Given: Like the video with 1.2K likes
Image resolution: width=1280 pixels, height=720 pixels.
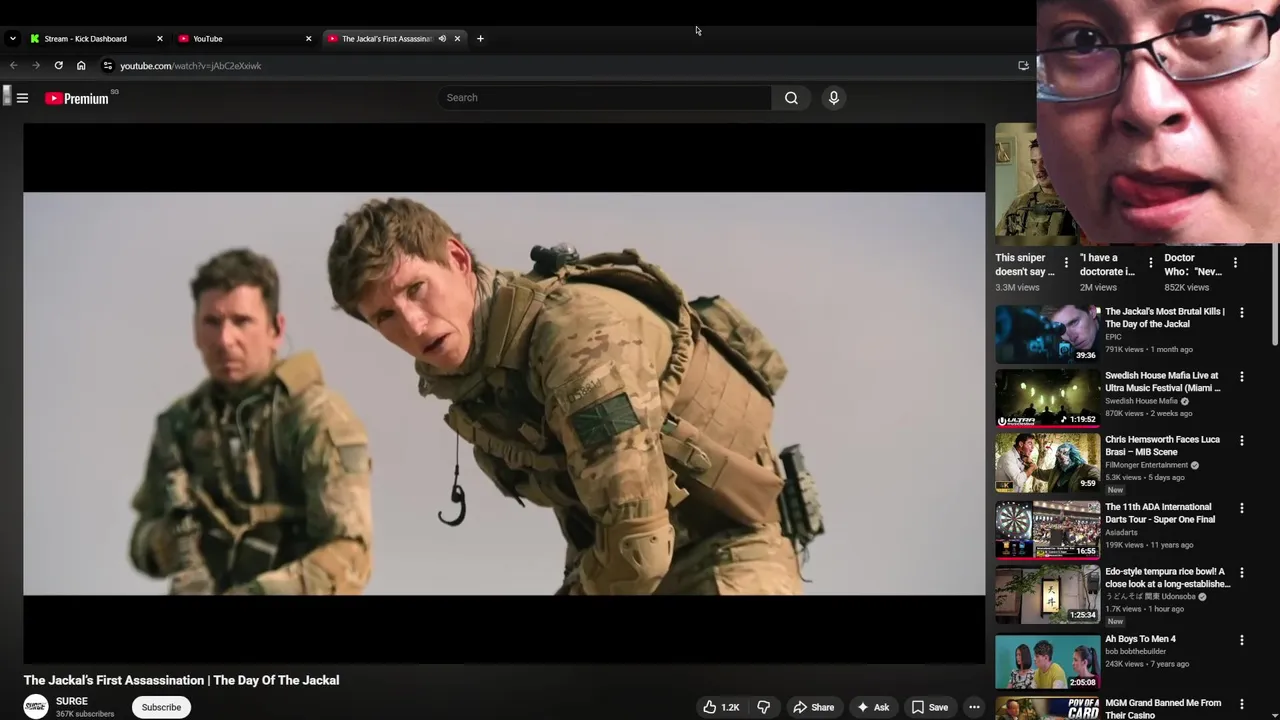Looking at the screenshot, I should 721,707.
